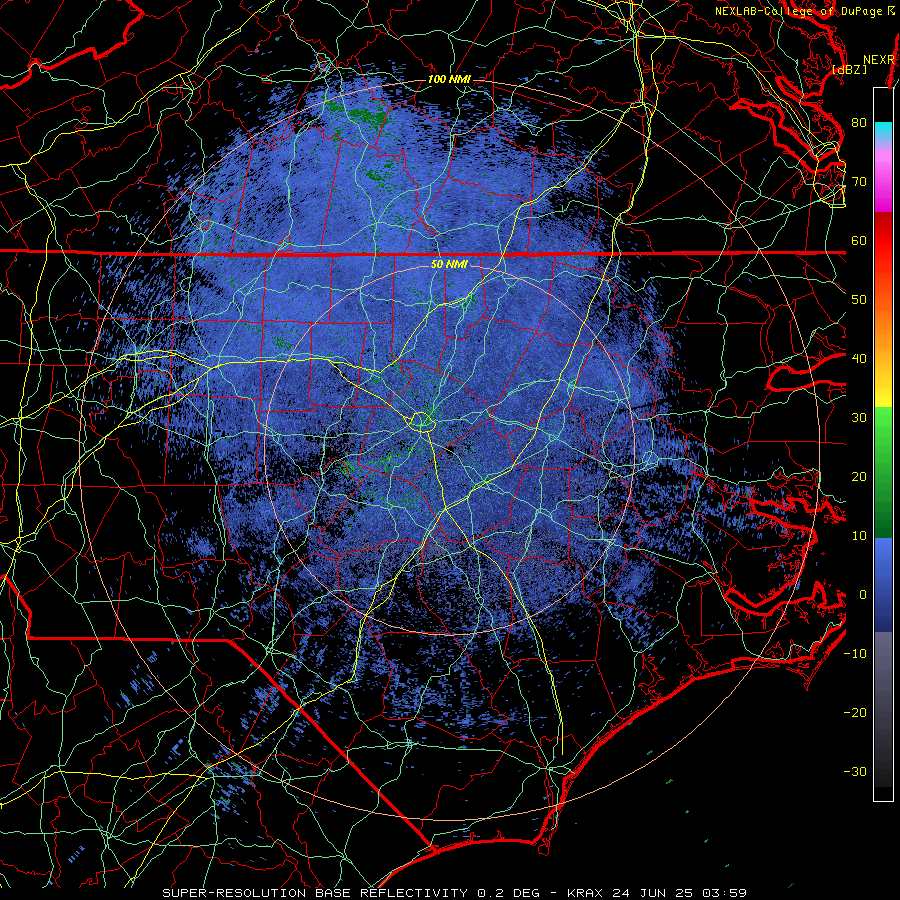Image resolution: width=900 pixels, height=900 pixels.
Task: Click the NEXR label above the color scale
Action: (879, 60)
